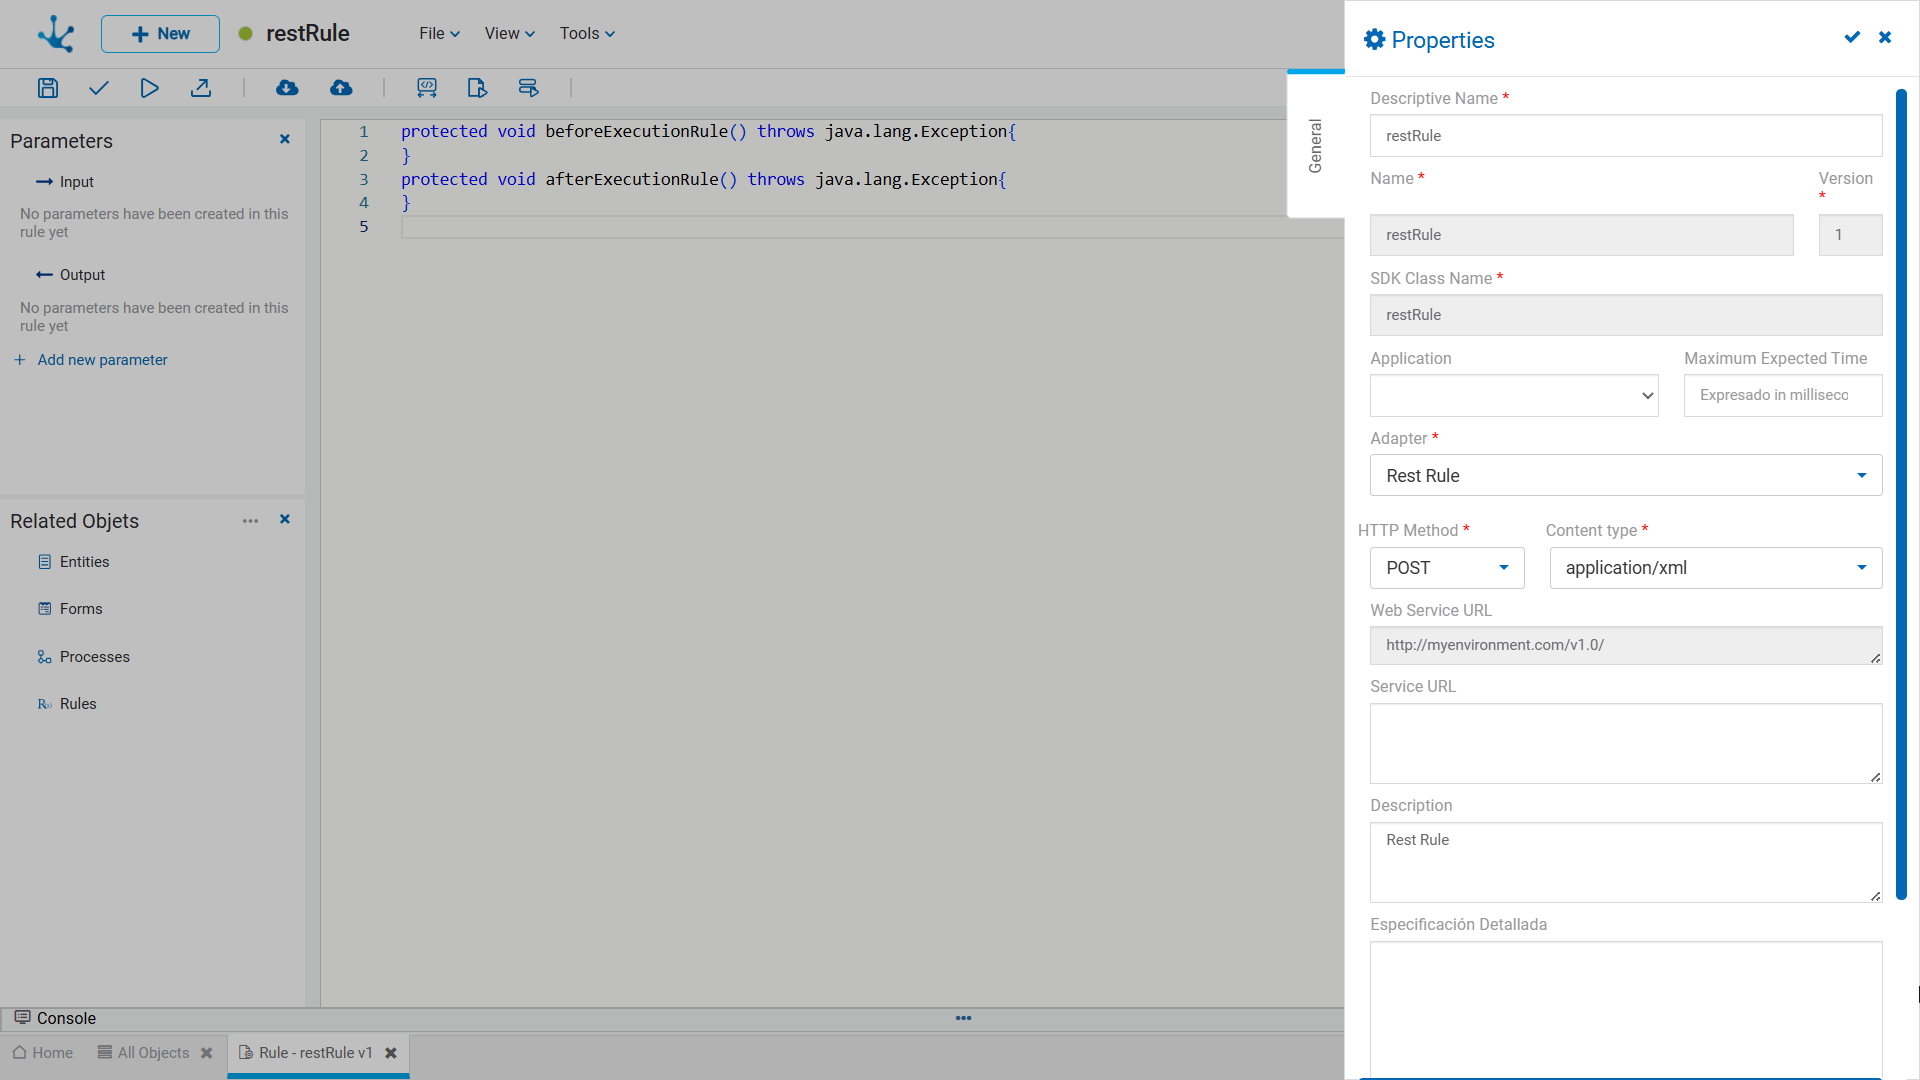Viewport: 1920px width, 1080px height.
Task: Select Forms in Related Objets
Action: pyautogui.click(x=70, y=609)
